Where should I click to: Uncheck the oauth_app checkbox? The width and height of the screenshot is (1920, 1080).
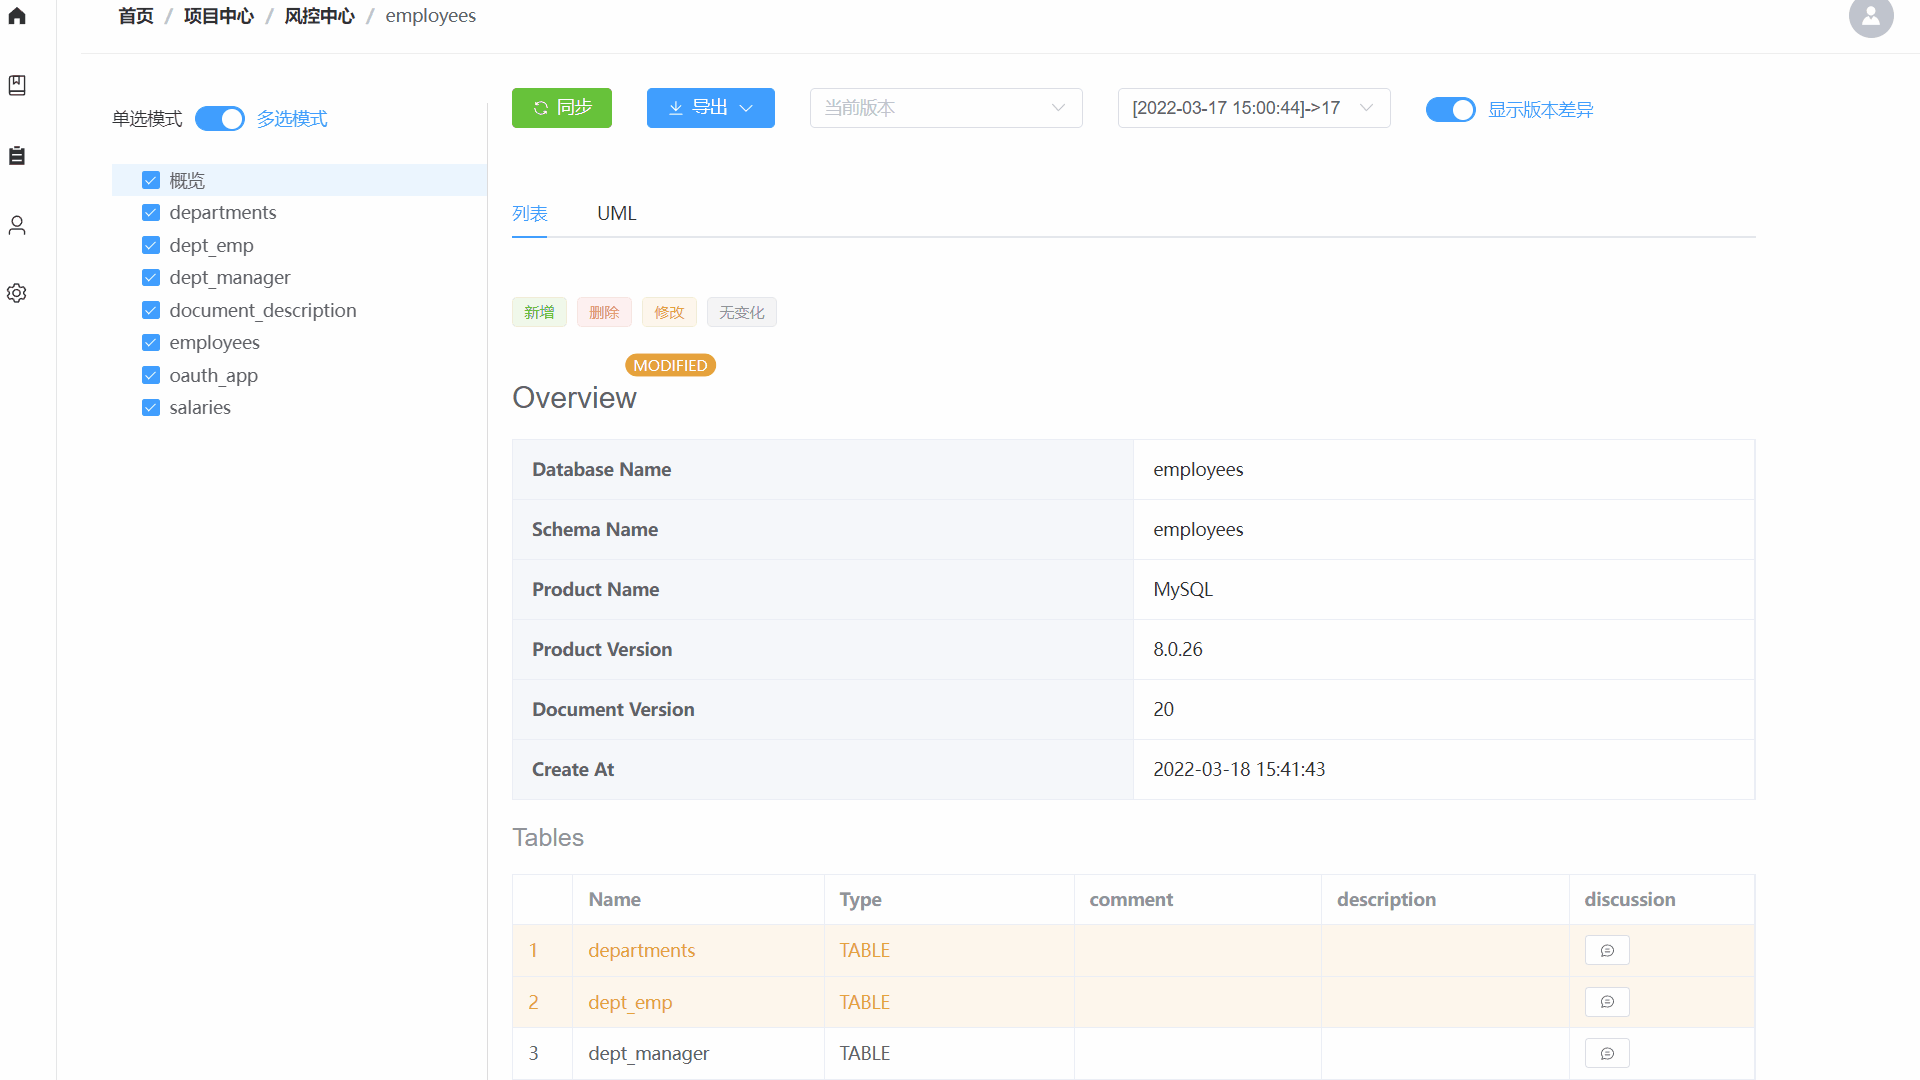point(151,375)
